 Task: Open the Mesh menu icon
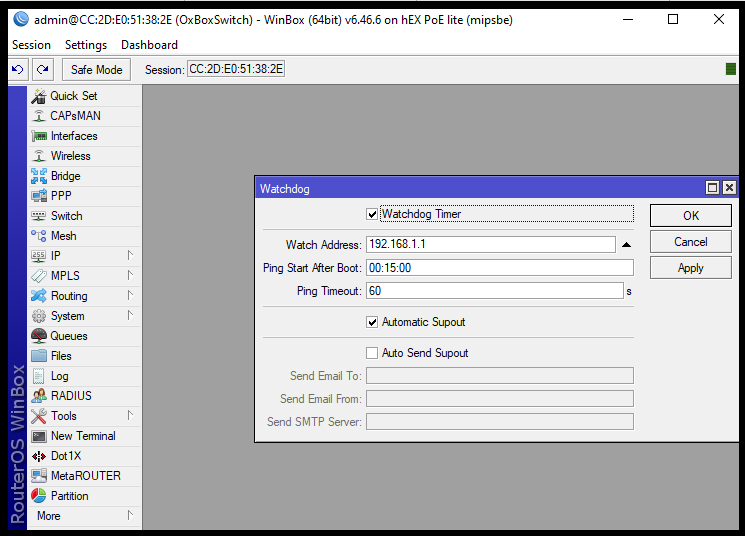click(39, 236)
